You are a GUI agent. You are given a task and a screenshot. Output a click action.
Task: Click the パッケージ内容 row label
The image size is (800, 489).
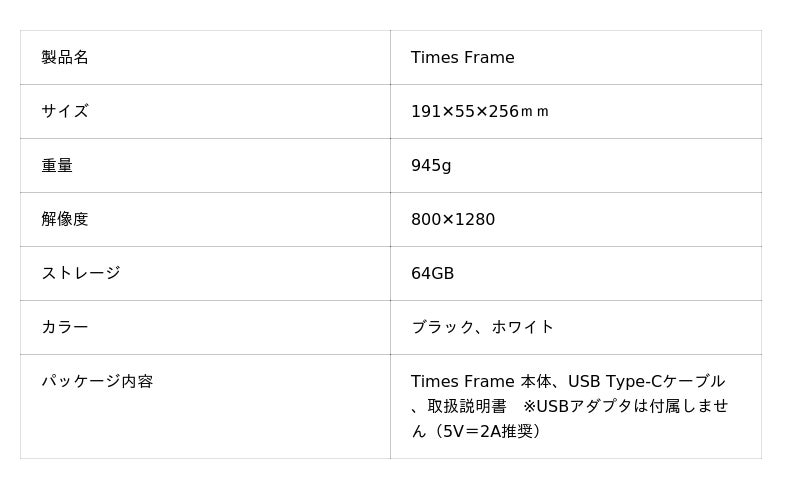[97, 382]
